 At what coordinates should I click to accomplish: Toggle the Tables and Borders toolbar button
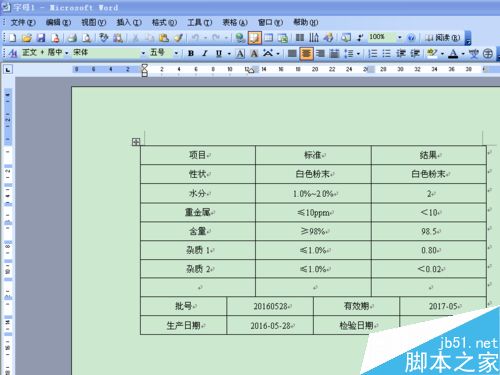255,38
